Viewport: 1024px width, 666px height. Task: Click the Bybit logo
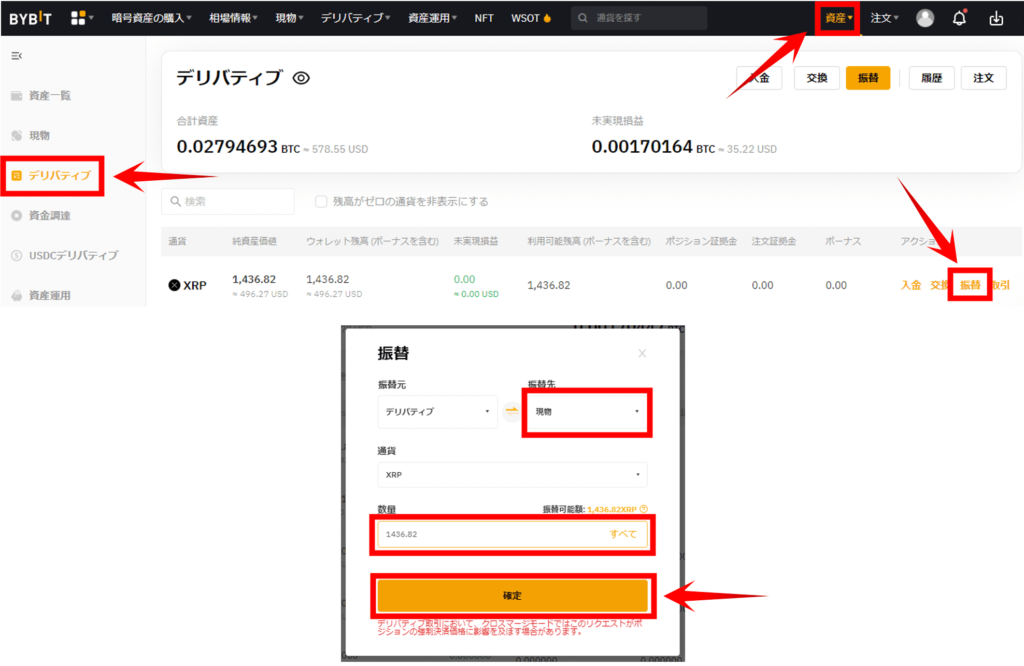click(x=30, y=18)
